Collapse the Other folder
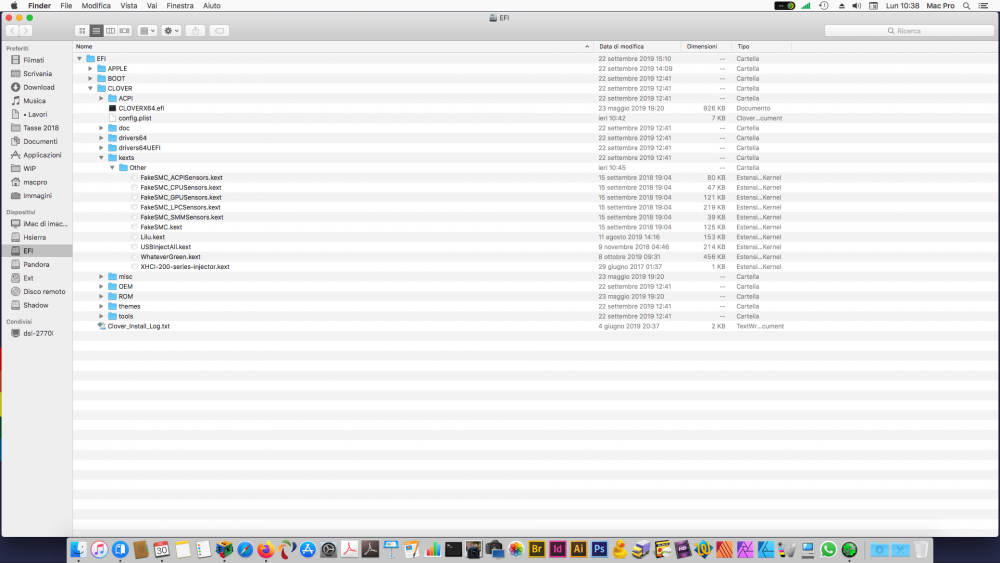 click(x=112, y=168)
